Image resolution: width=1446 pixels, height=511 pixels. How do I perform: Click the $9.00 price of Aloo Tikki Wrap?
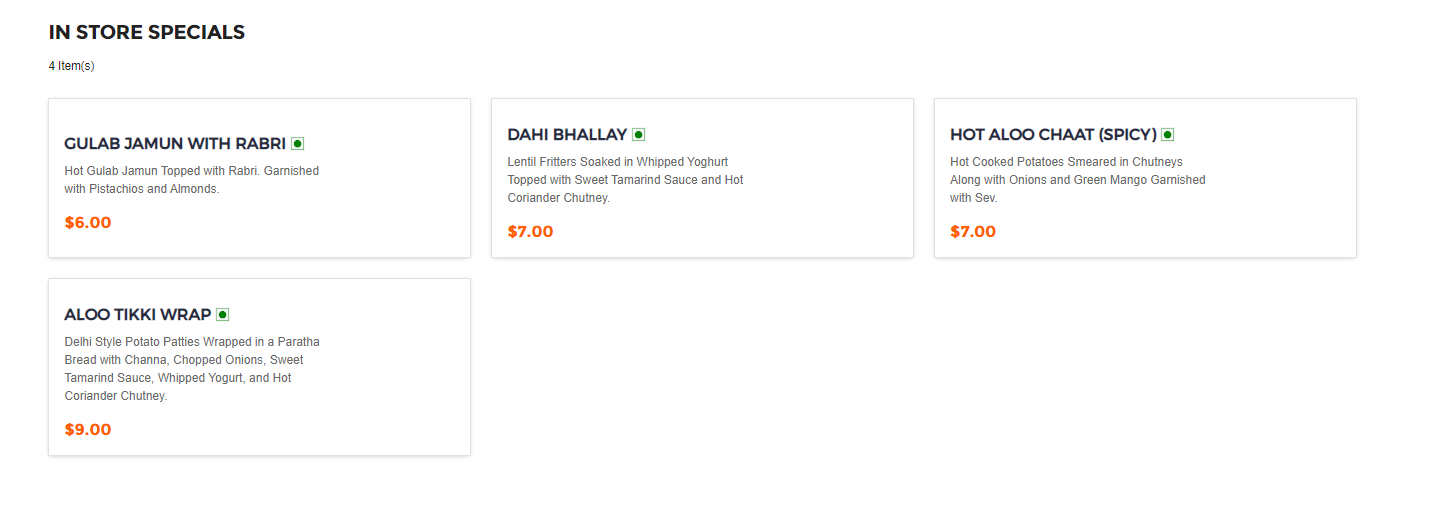(x=88, y=430)
